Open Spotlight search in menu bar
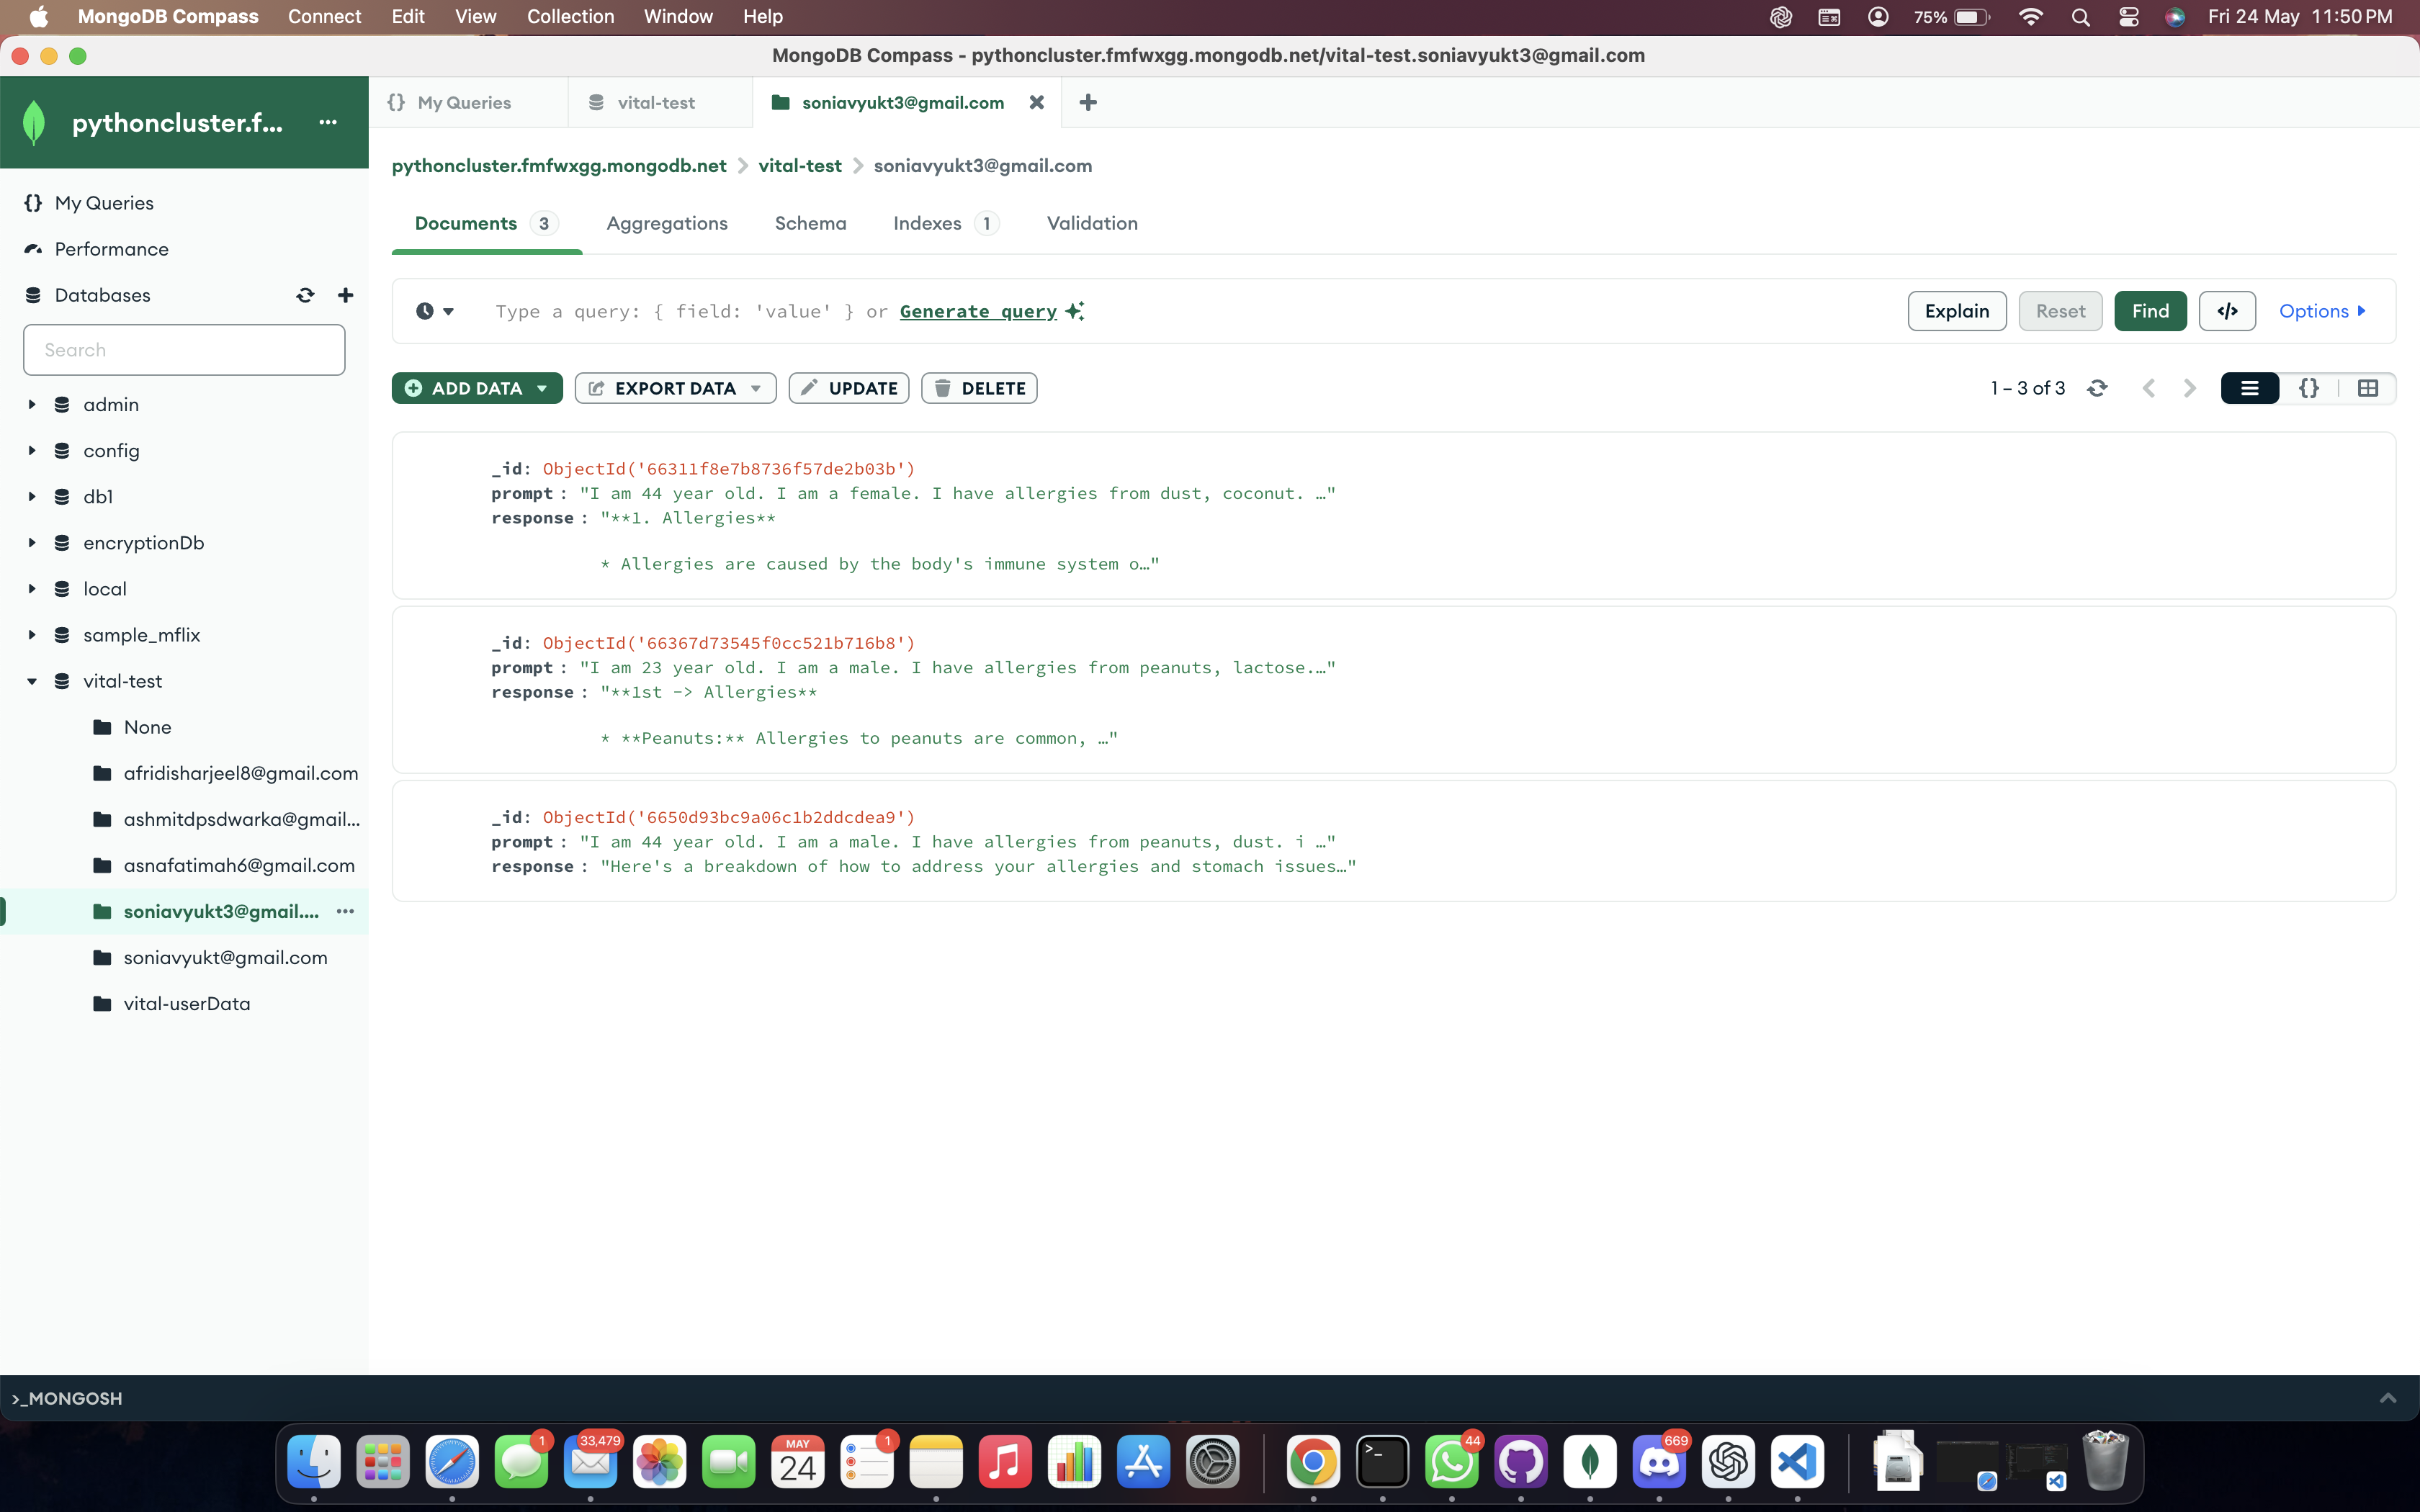The width and height of the screenshot is (2420, 1512). tap(2081, 17)
